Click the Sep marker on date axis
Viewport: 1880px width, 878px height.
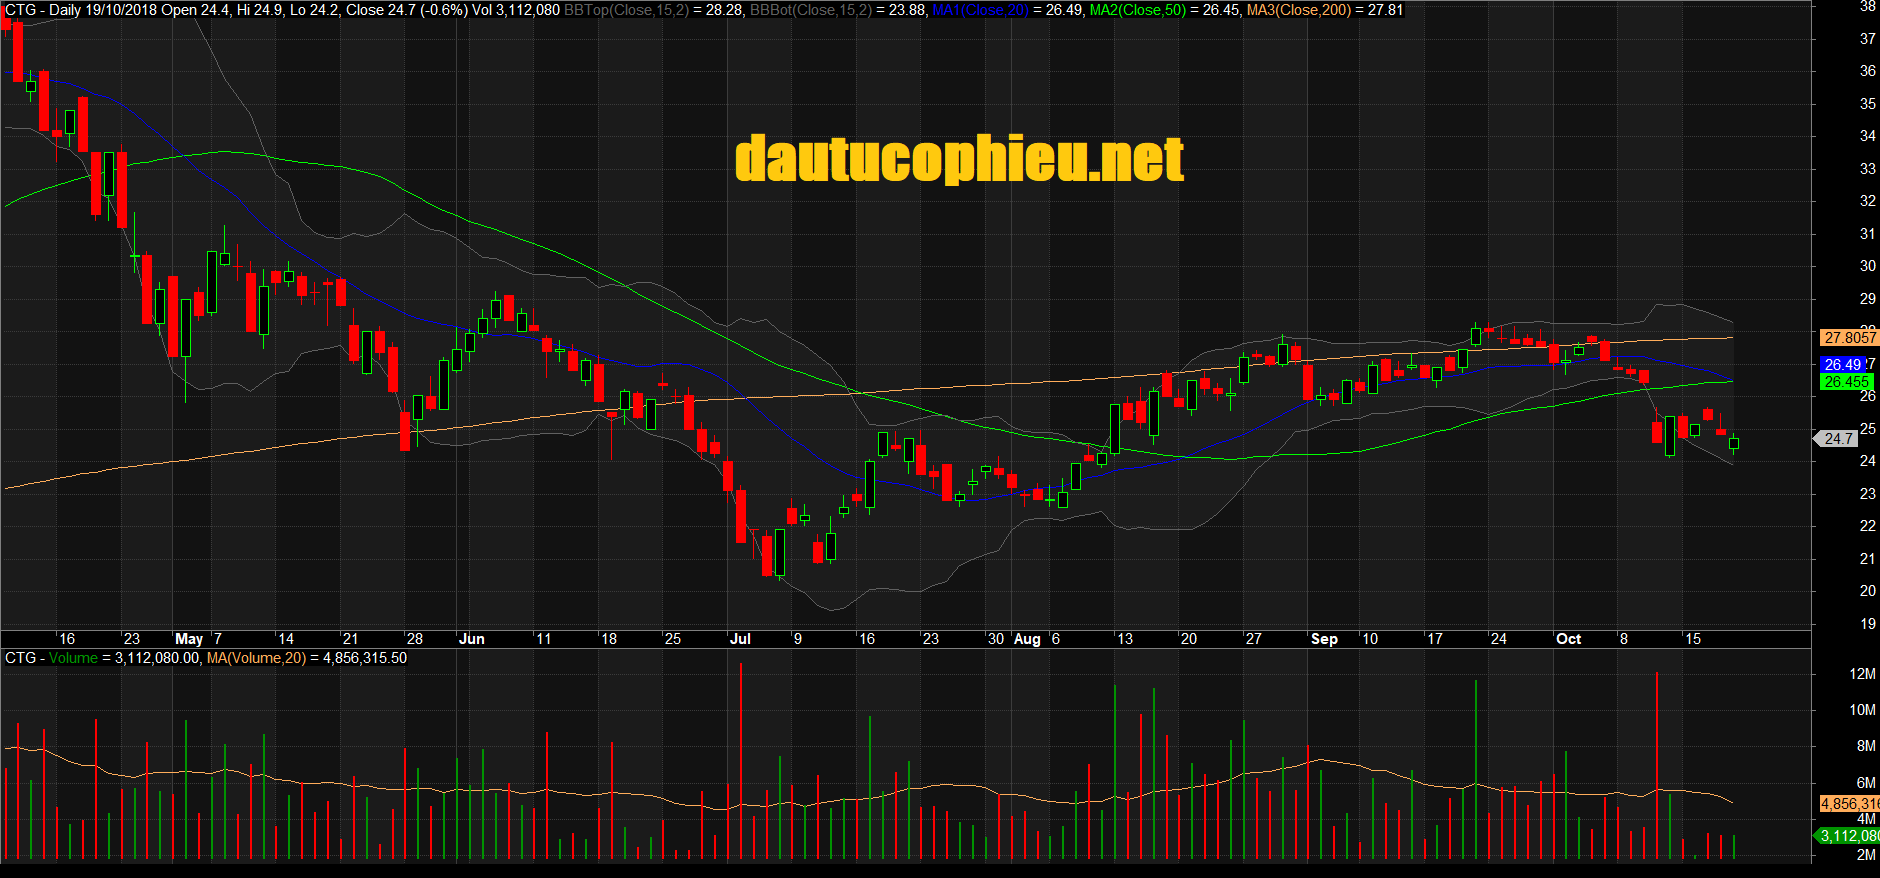tap(1324, 639)
